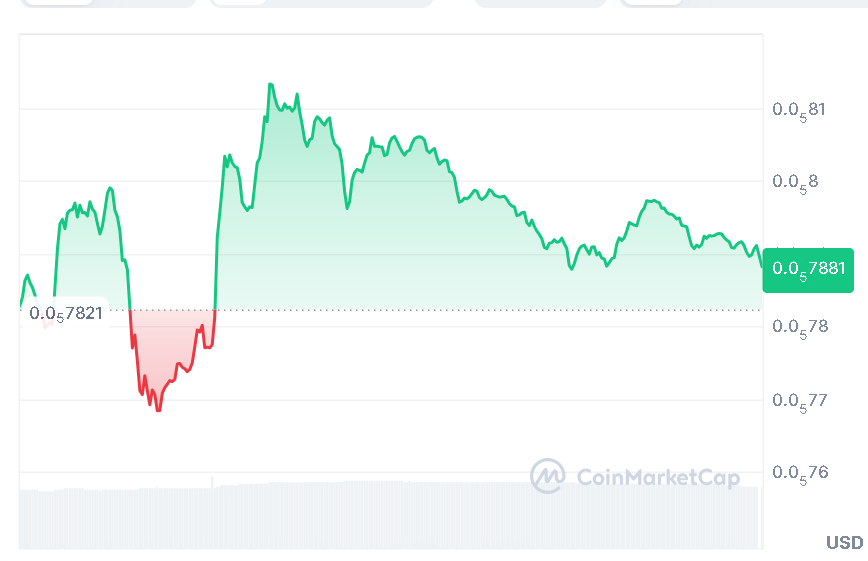
Task: Click the USD currency label
Action: (844, 542)
